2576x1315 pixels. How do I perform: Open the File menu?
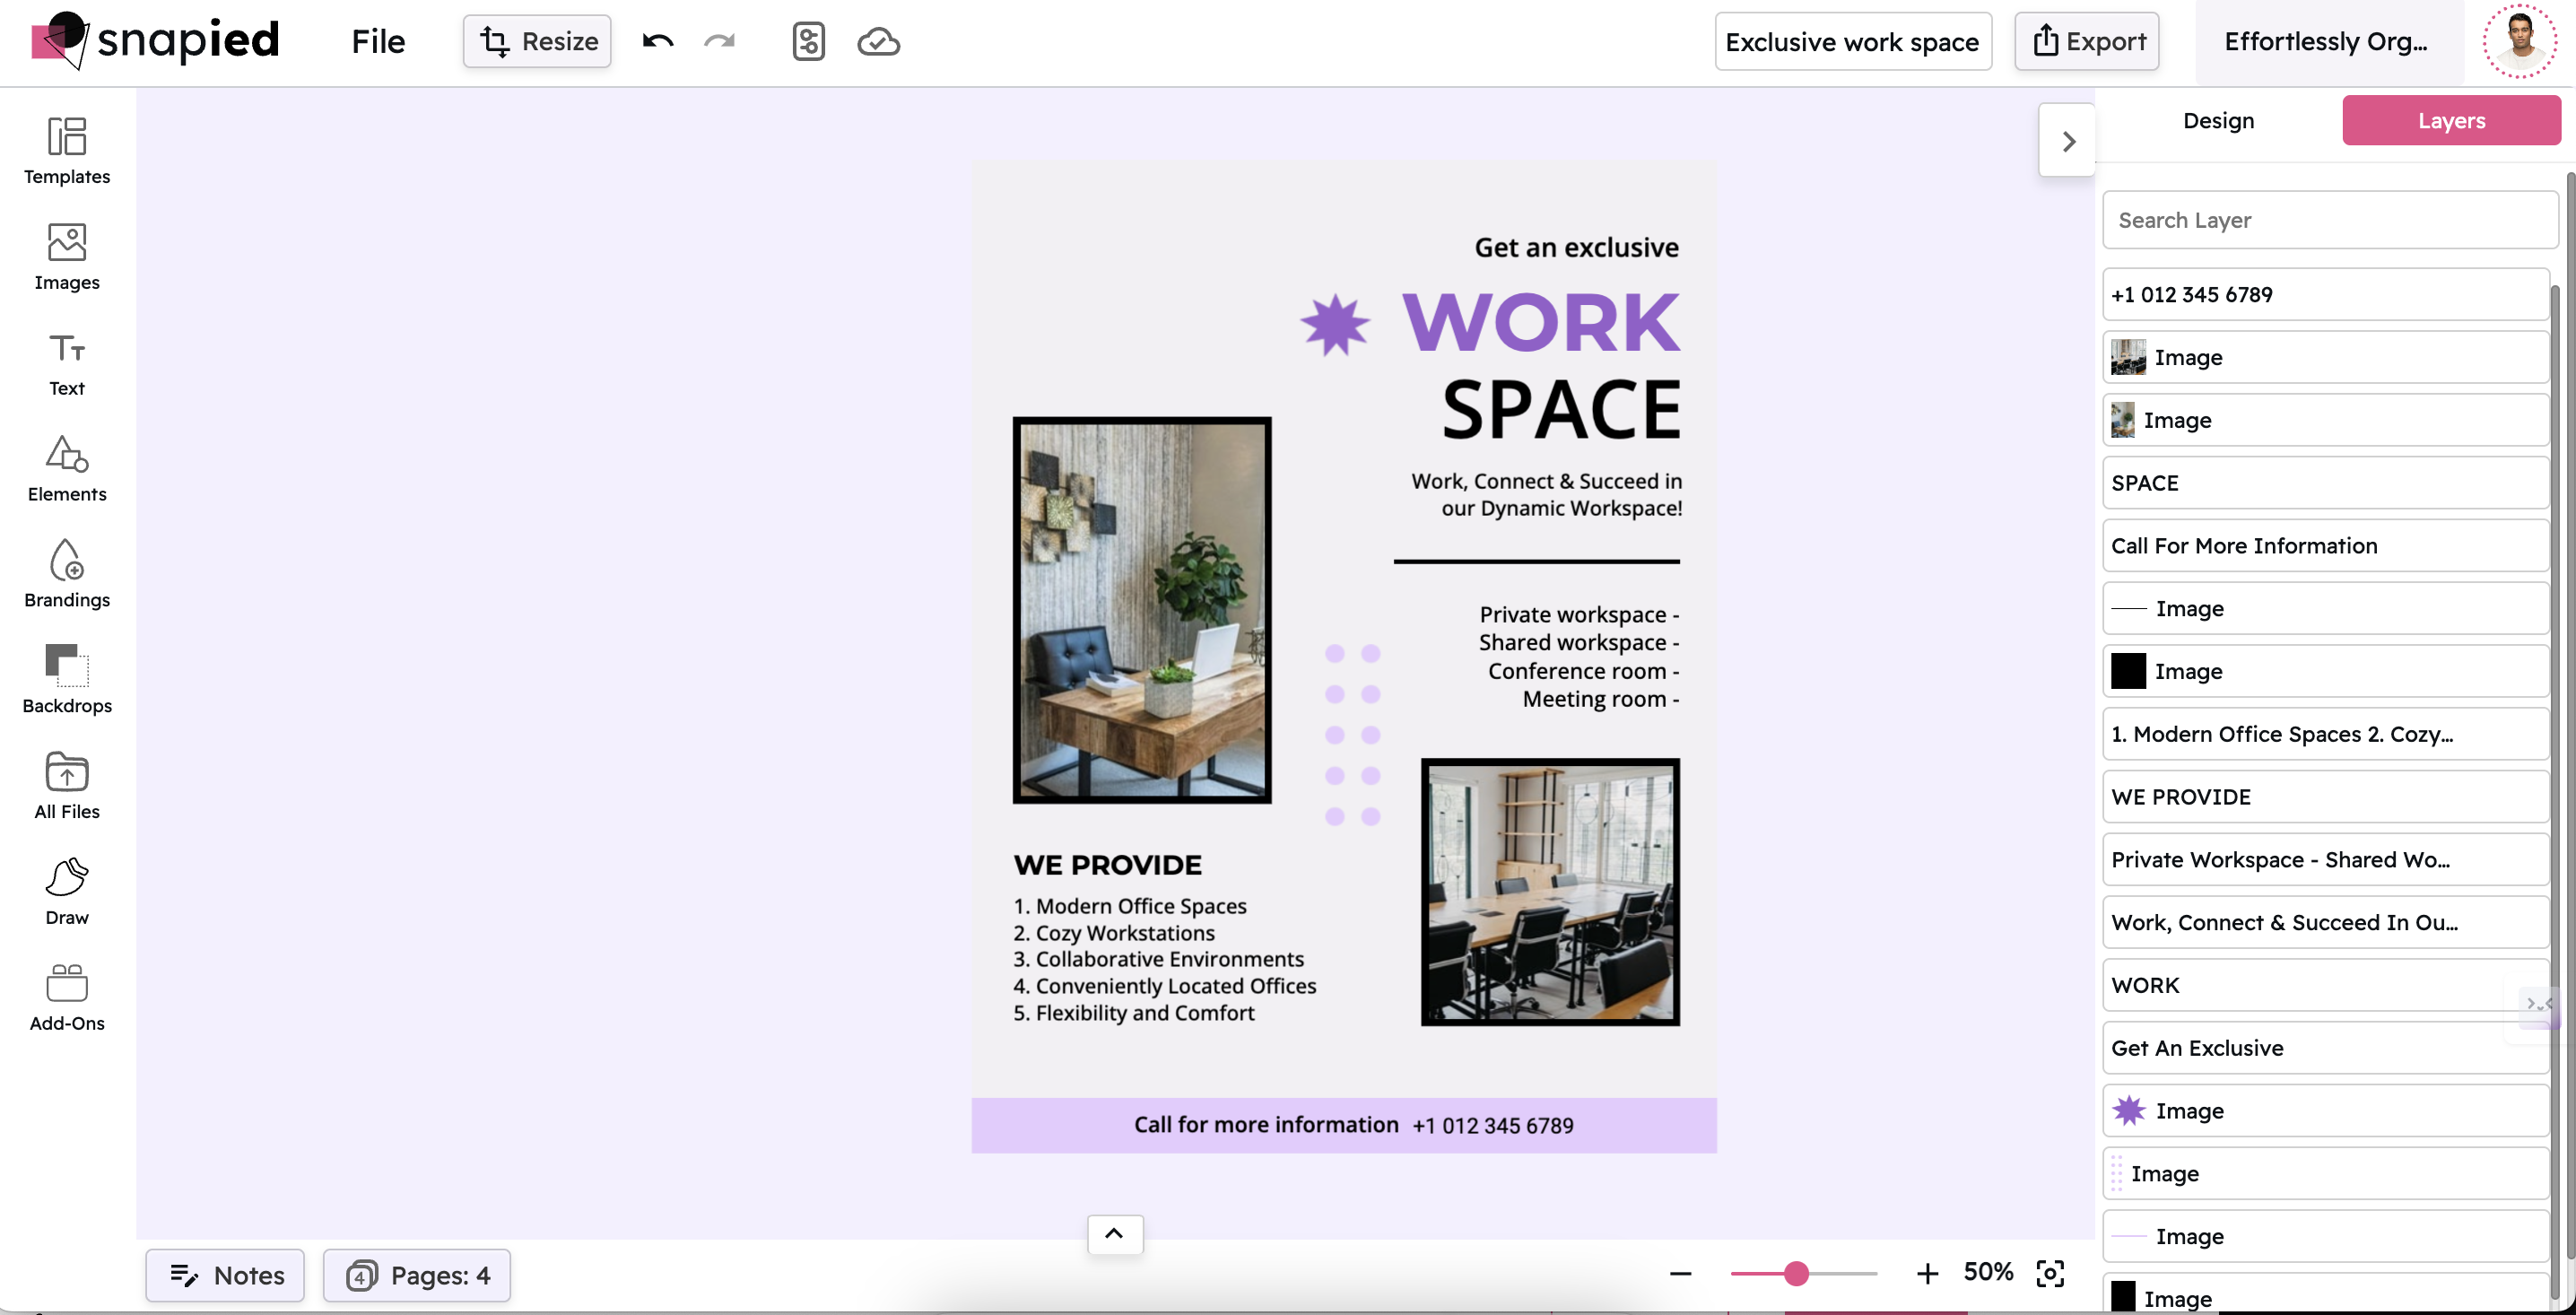(x=378, y=41)
